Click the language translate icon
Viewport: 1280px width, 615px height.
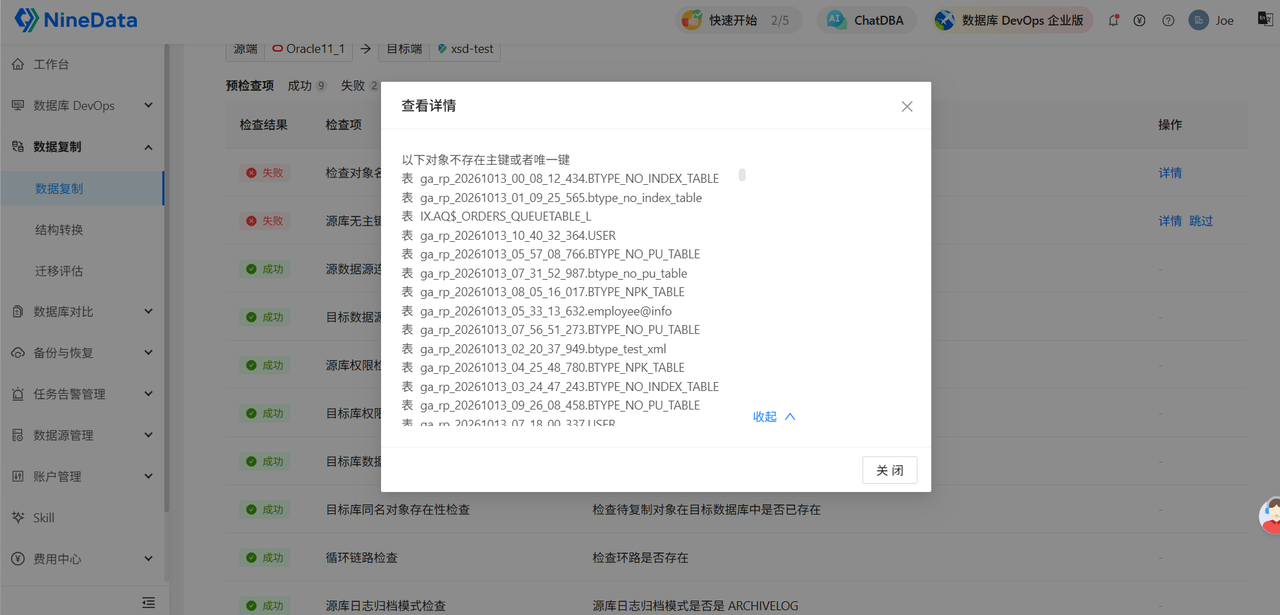(x=1265, y=19)
